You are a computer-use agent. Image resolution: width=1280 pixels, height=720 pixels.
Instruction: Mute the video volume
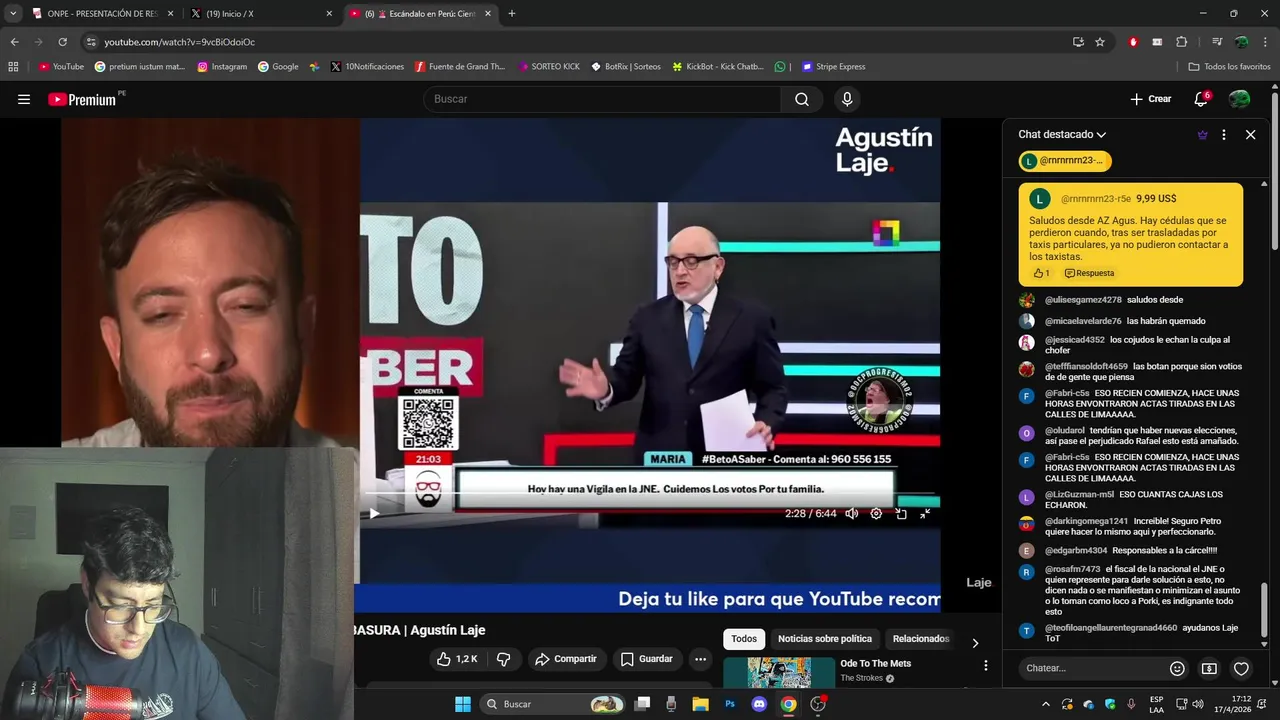pos(852,513)
